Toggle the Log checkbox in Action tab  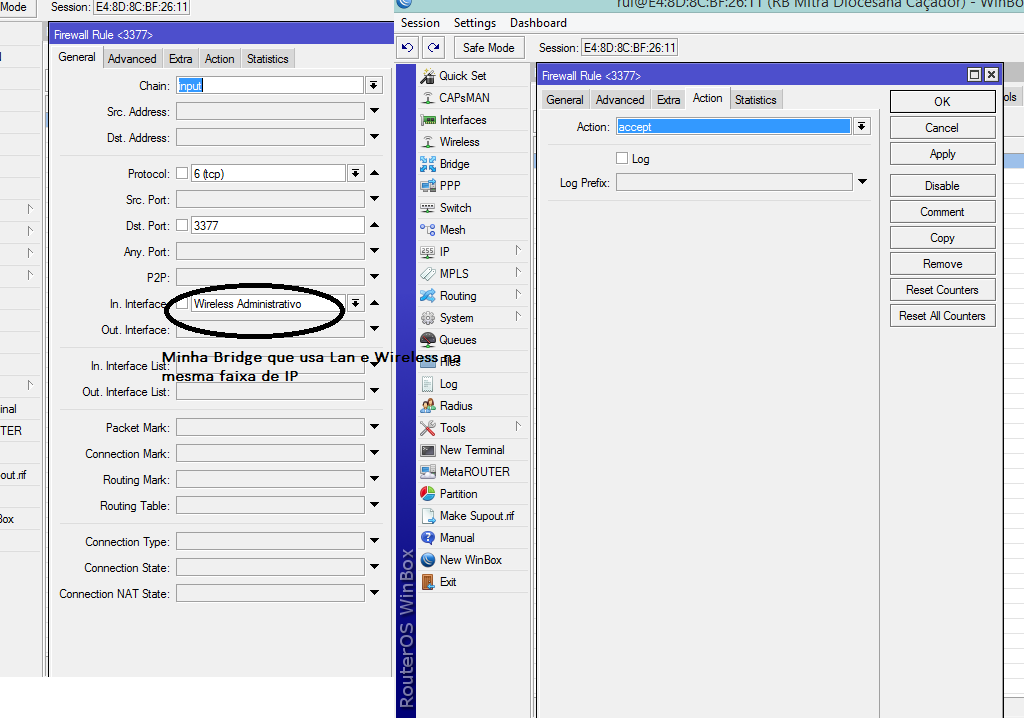pos(622,159)
